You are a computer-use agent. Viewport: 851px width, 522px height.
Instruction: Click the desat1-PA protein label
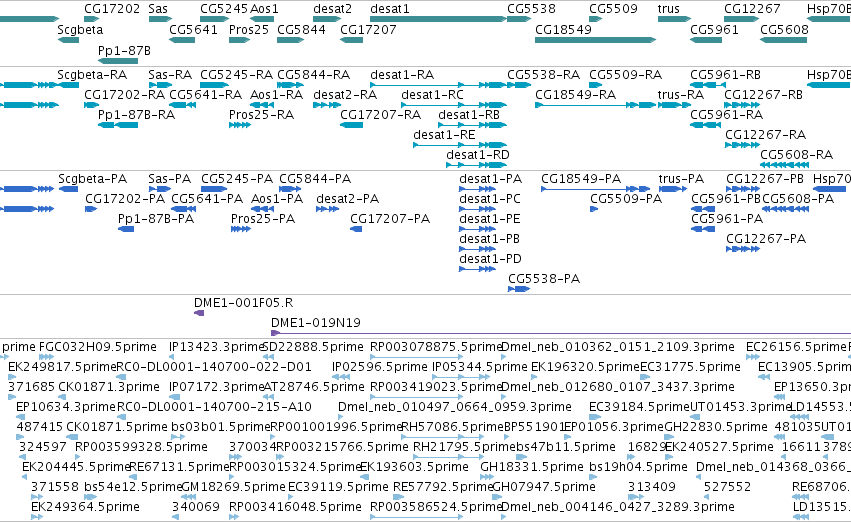(491, 179)
